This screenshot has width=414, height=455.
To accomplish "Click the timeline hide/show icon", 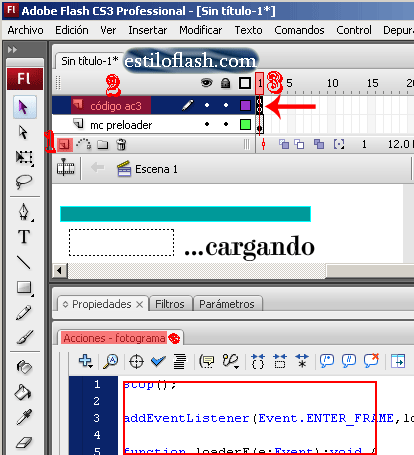I will click(66, 167).
